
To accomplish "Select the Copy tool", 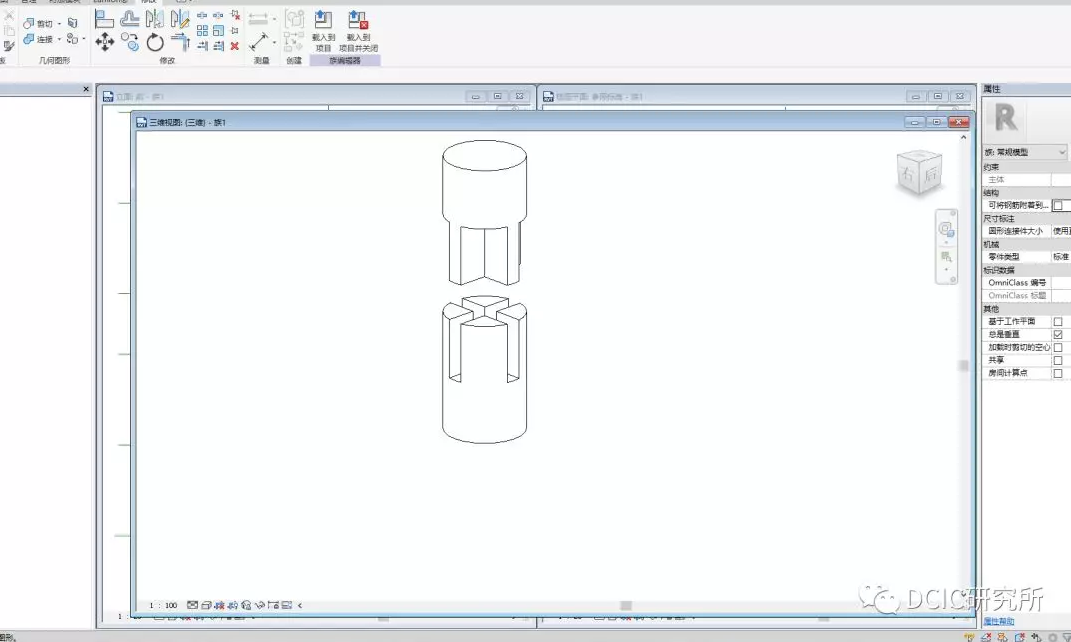I will point(129,42).
